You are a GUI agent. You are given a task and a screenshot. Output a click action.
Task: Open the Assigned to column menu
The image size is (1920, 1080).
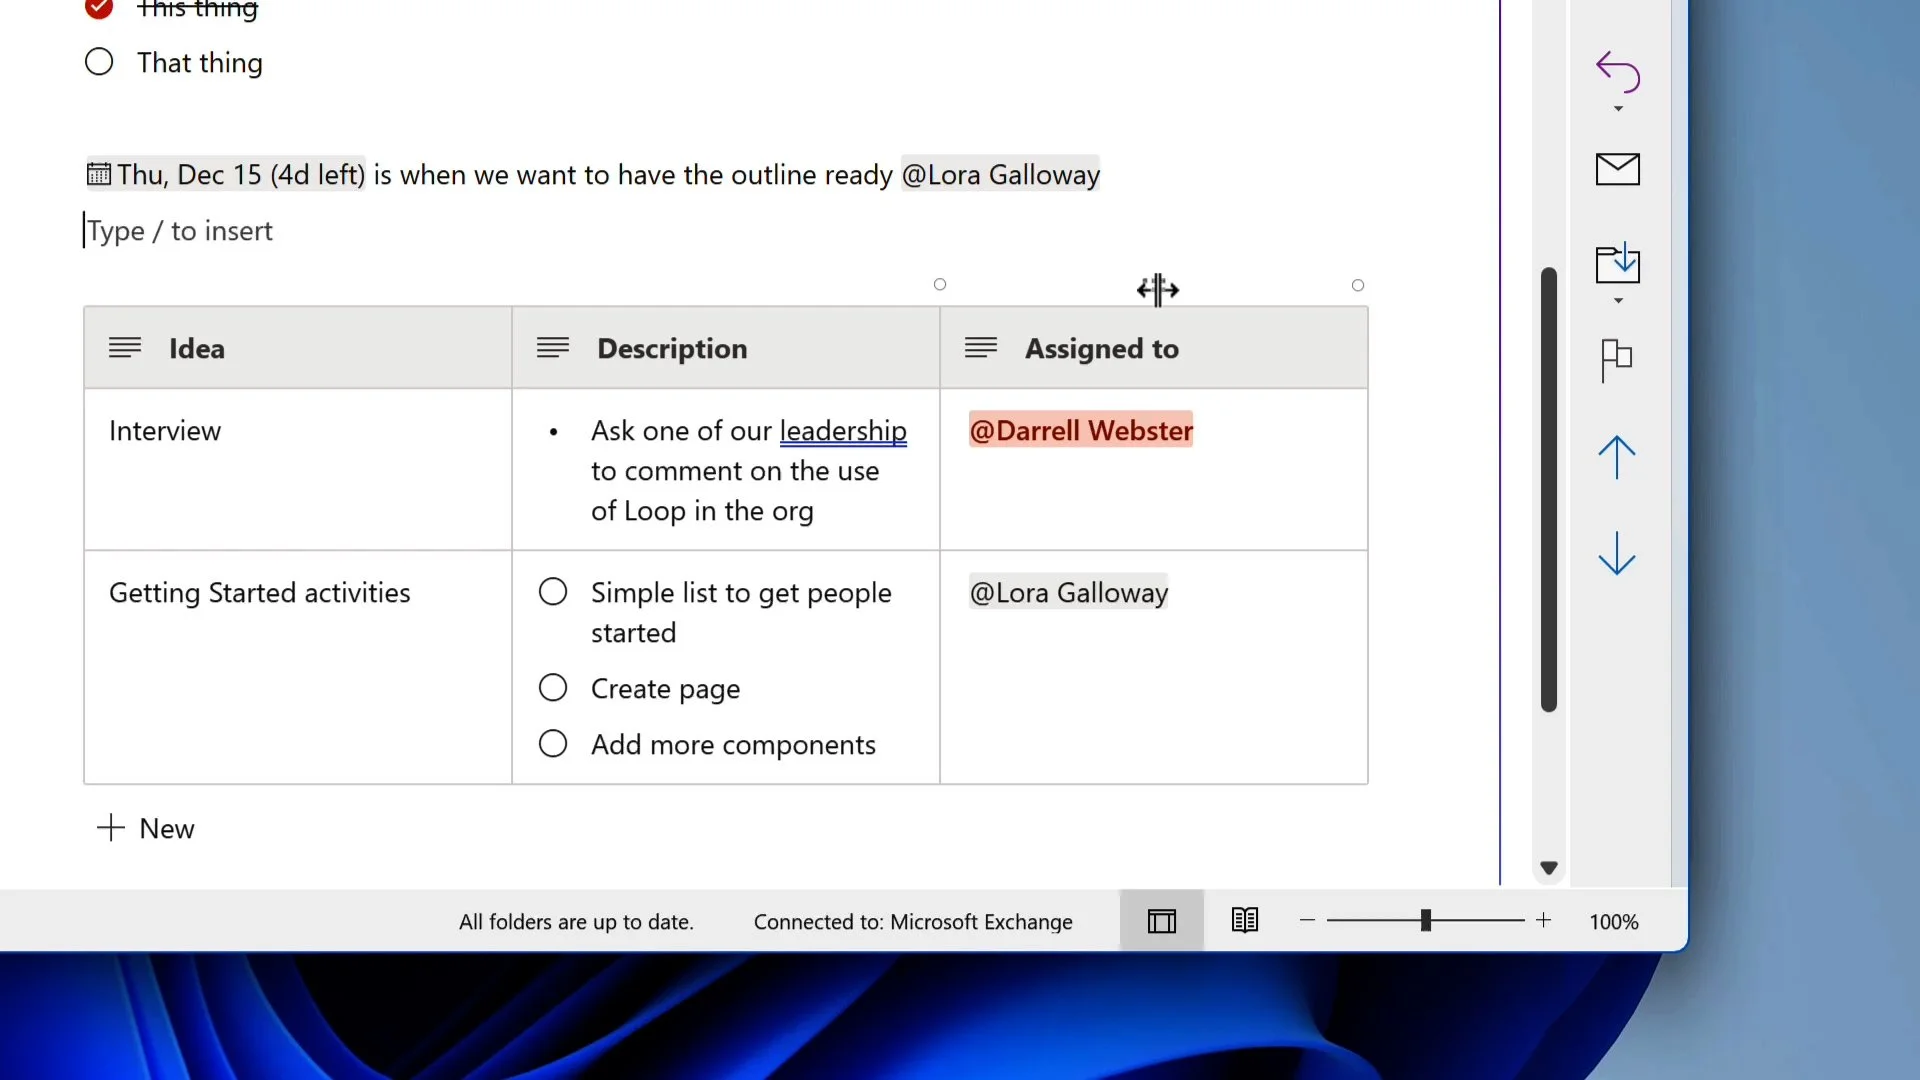pyautogui.click(x=981, y=347)
